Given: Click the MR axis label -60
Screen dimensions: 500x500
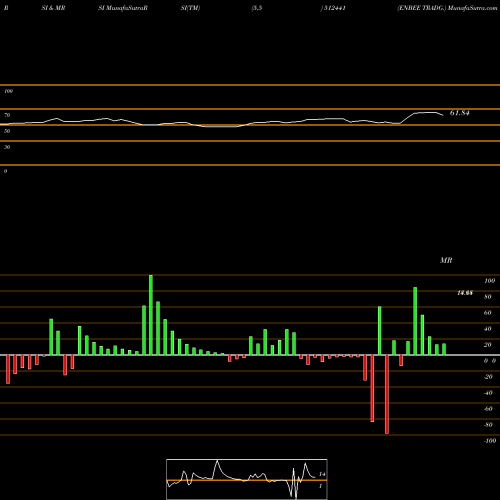Looking at the screenshot, I should 488,409.
